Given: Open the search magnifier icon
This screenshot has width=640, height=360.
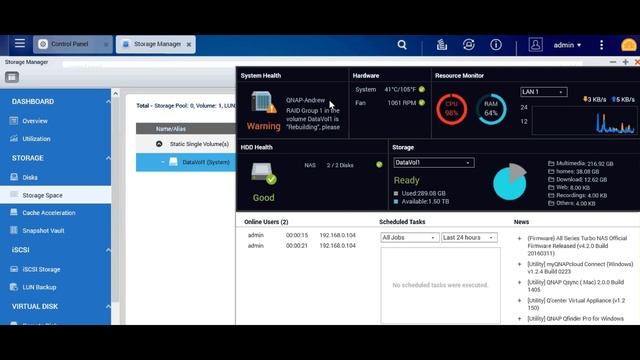Looking at the screenshot, I should click(402, 45).
